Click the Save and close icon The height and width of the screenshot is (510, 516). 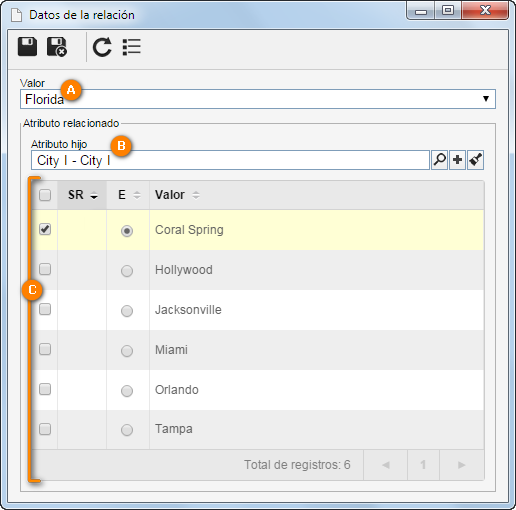tap(57, 47)
